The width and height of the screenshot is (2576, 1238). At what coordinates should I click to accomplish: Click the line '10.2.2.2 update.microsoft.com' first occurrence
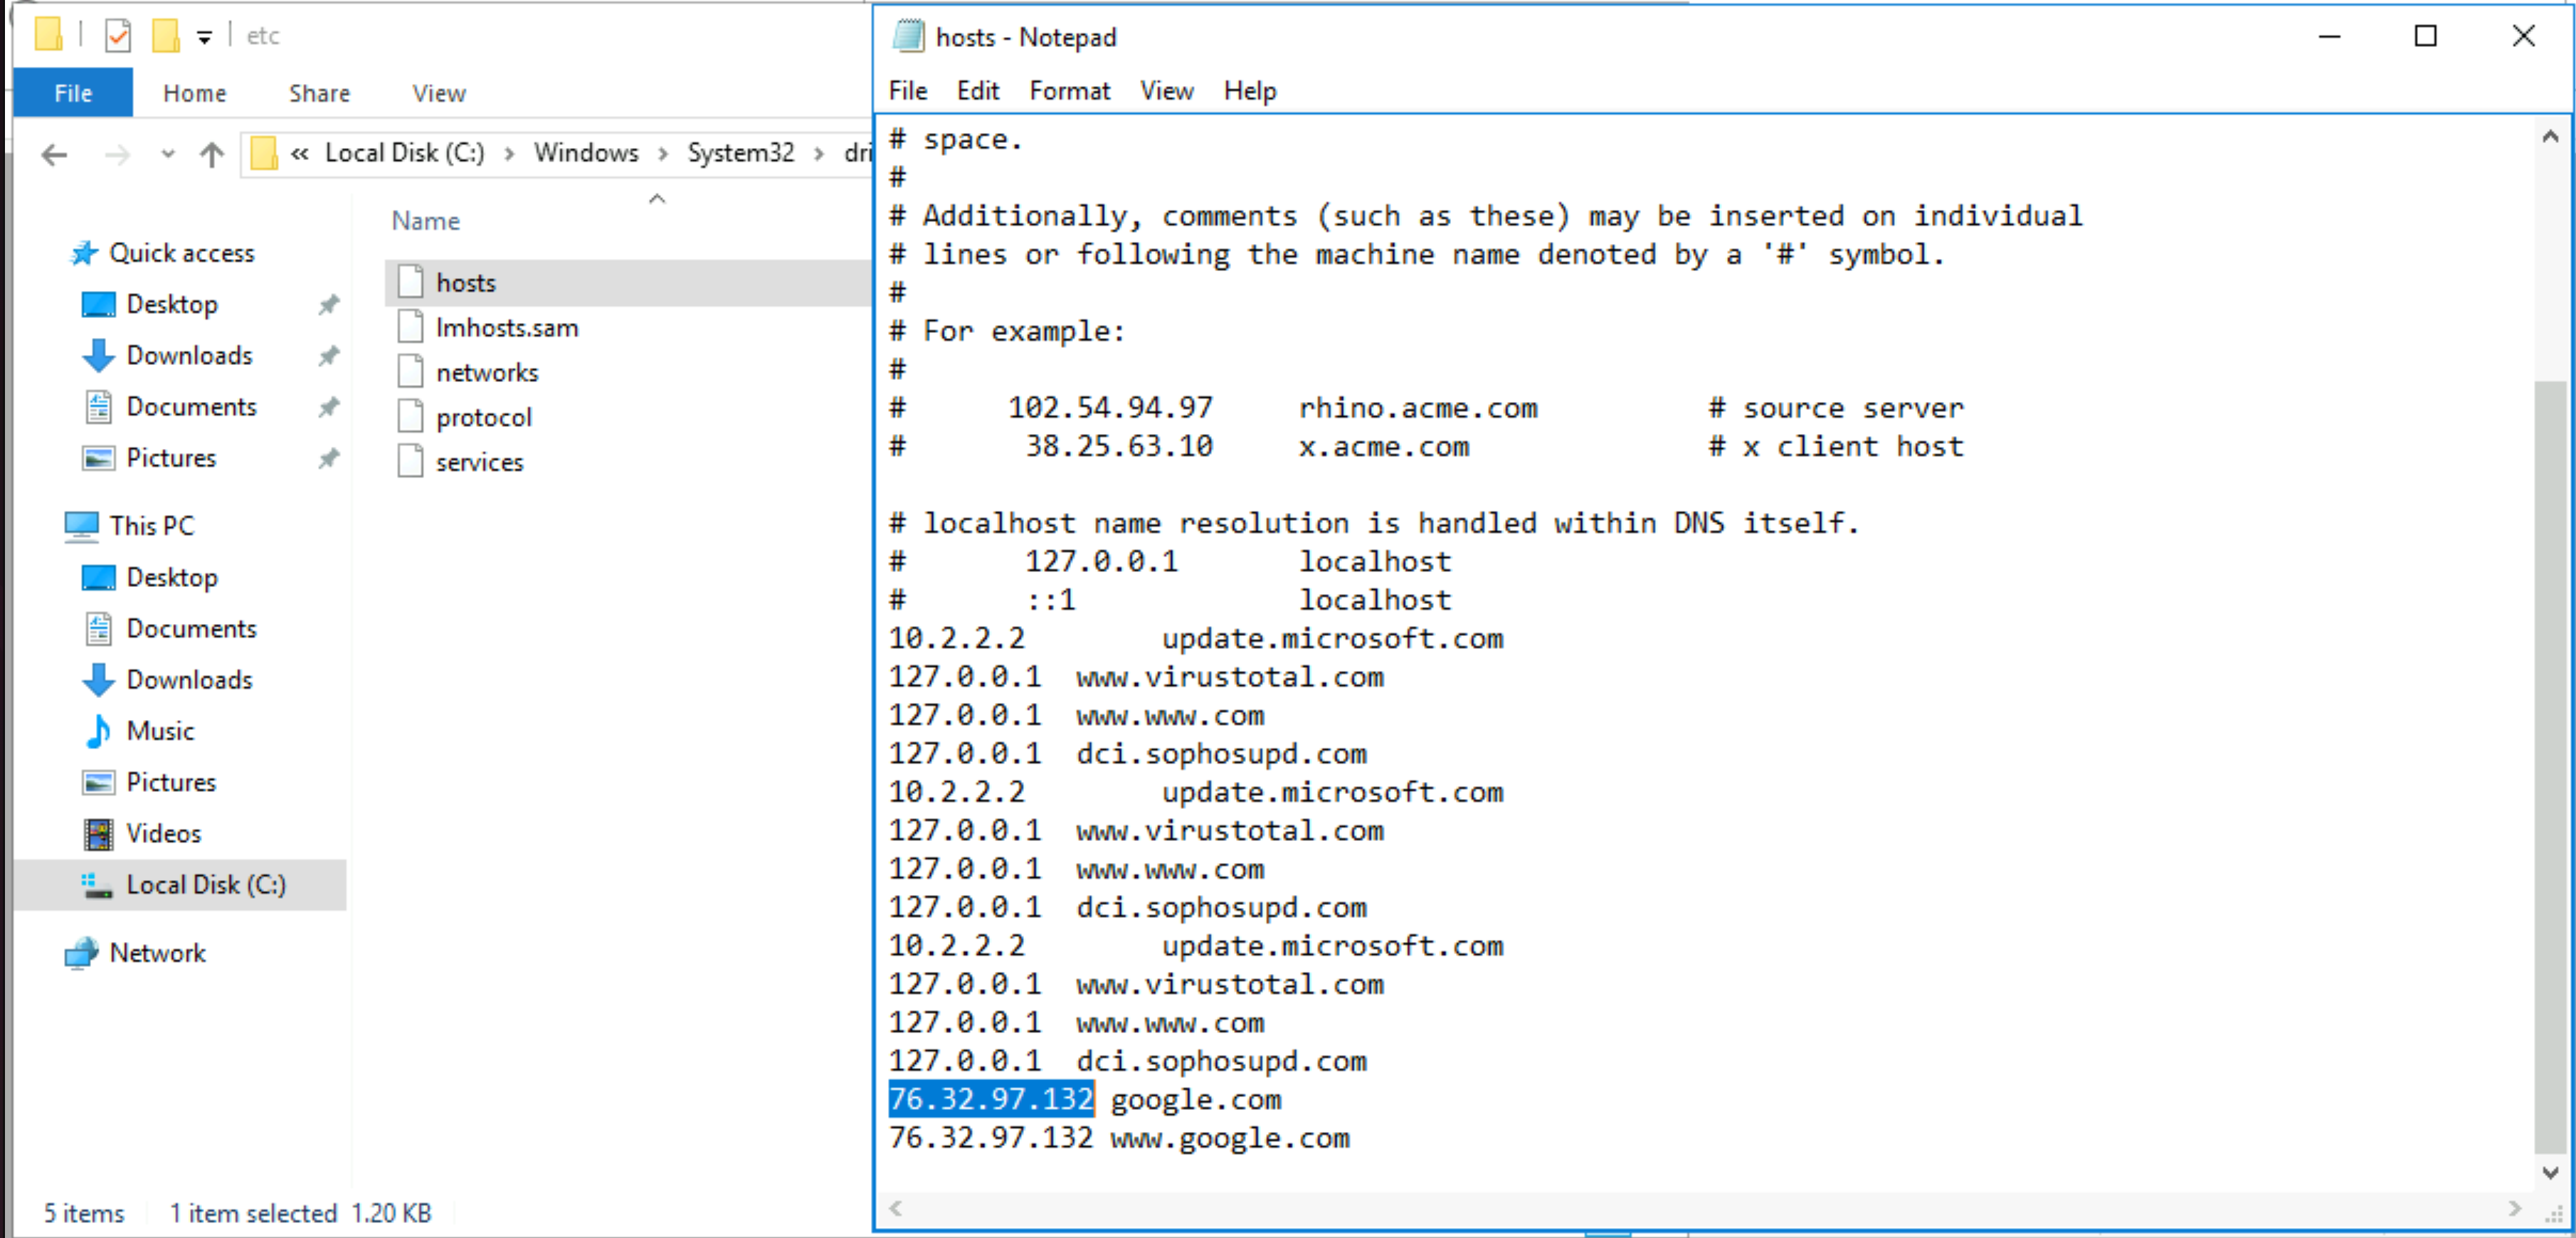click(x=1196, y=638)
